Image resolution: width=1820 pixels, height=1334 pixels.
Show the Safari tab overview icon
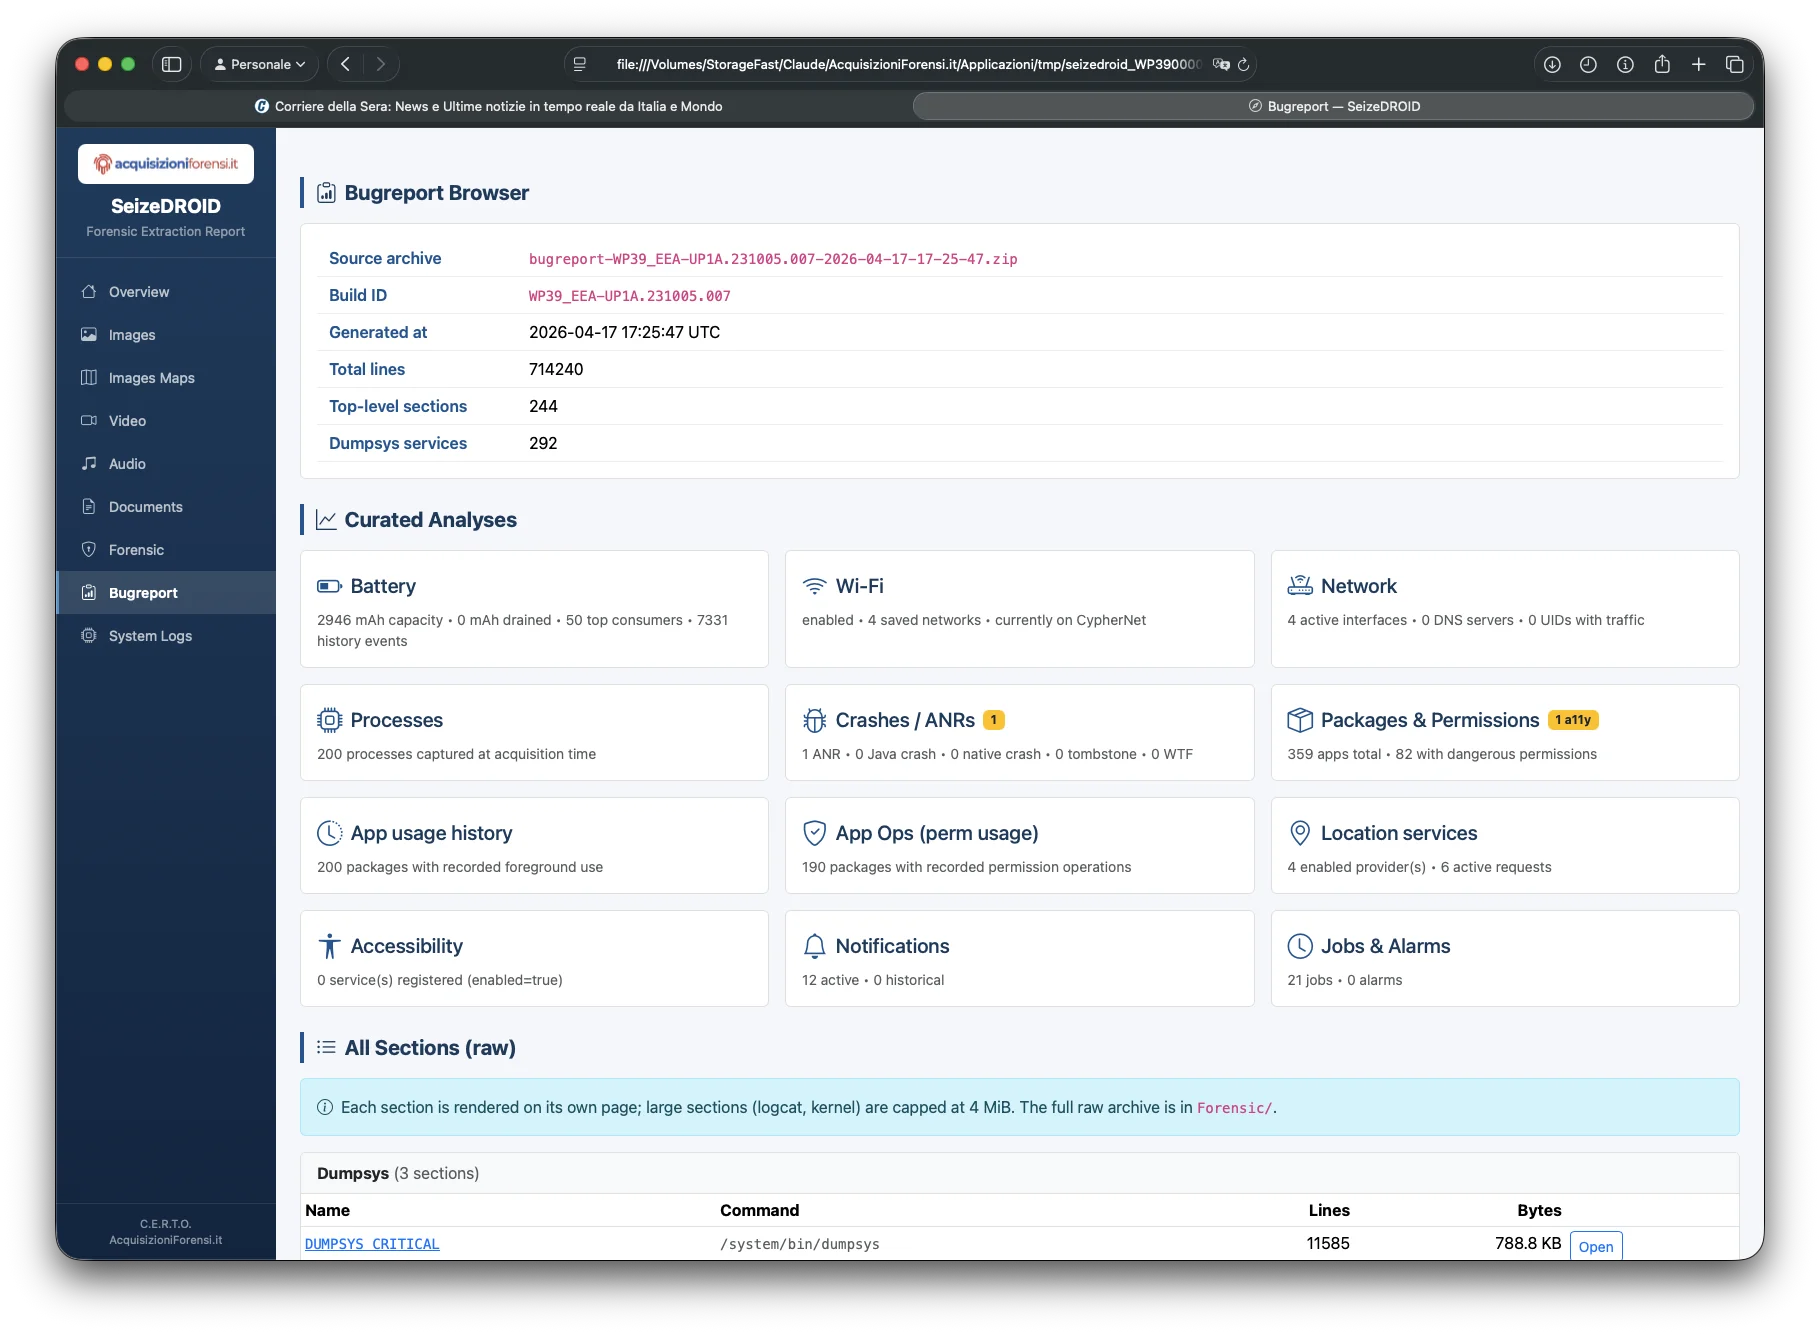point(1735,64)
